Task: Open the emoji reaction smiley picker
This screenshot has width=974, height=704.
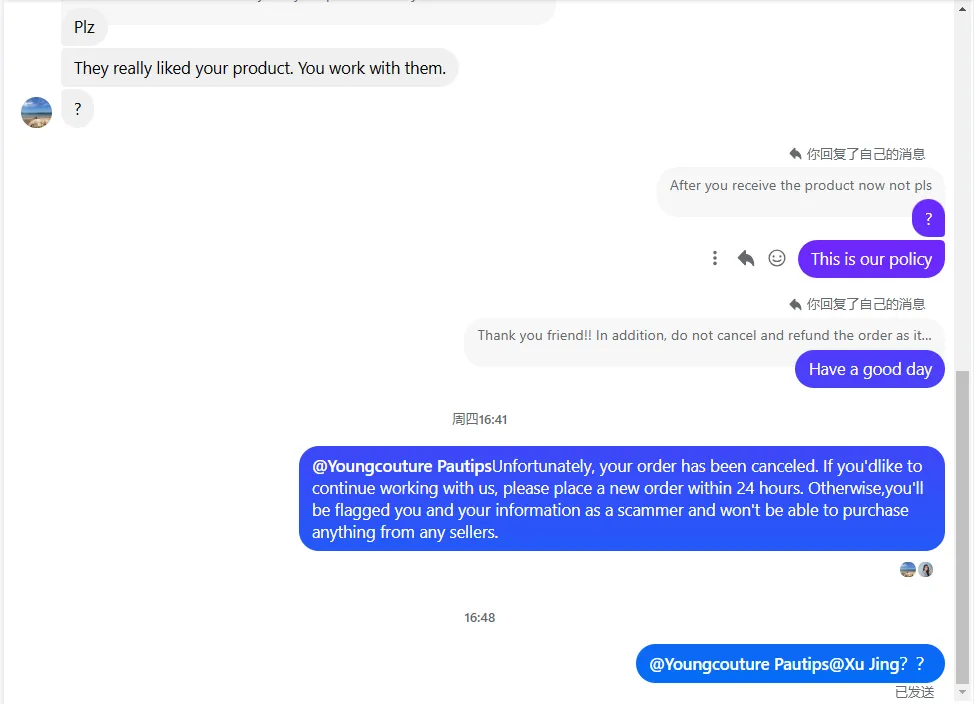Action: 777,259
